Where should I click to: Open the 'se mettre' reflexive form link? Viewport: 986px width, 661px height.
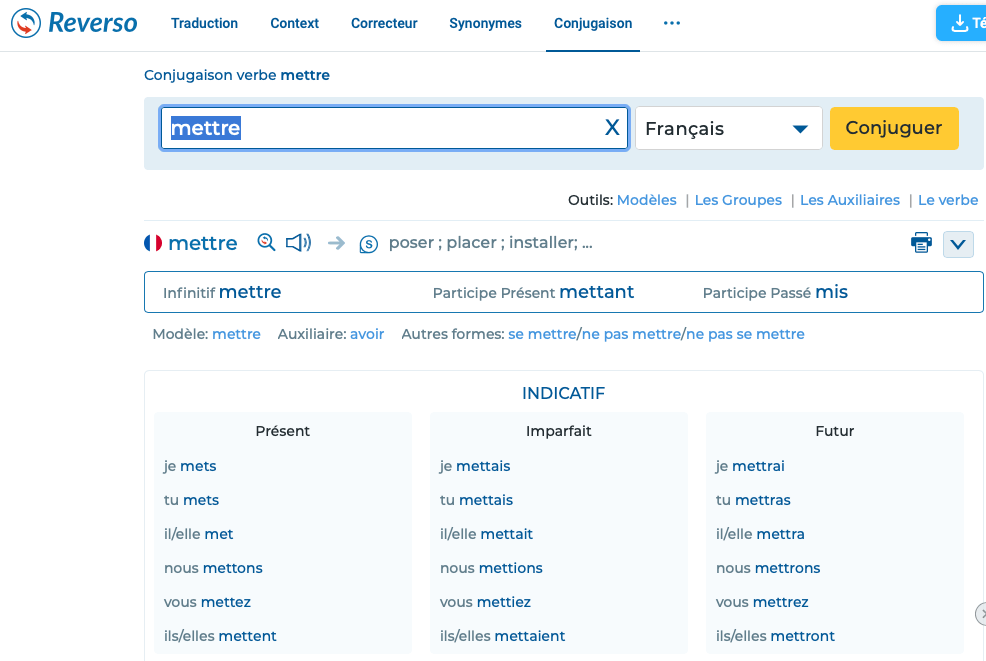tap(542, 334)
